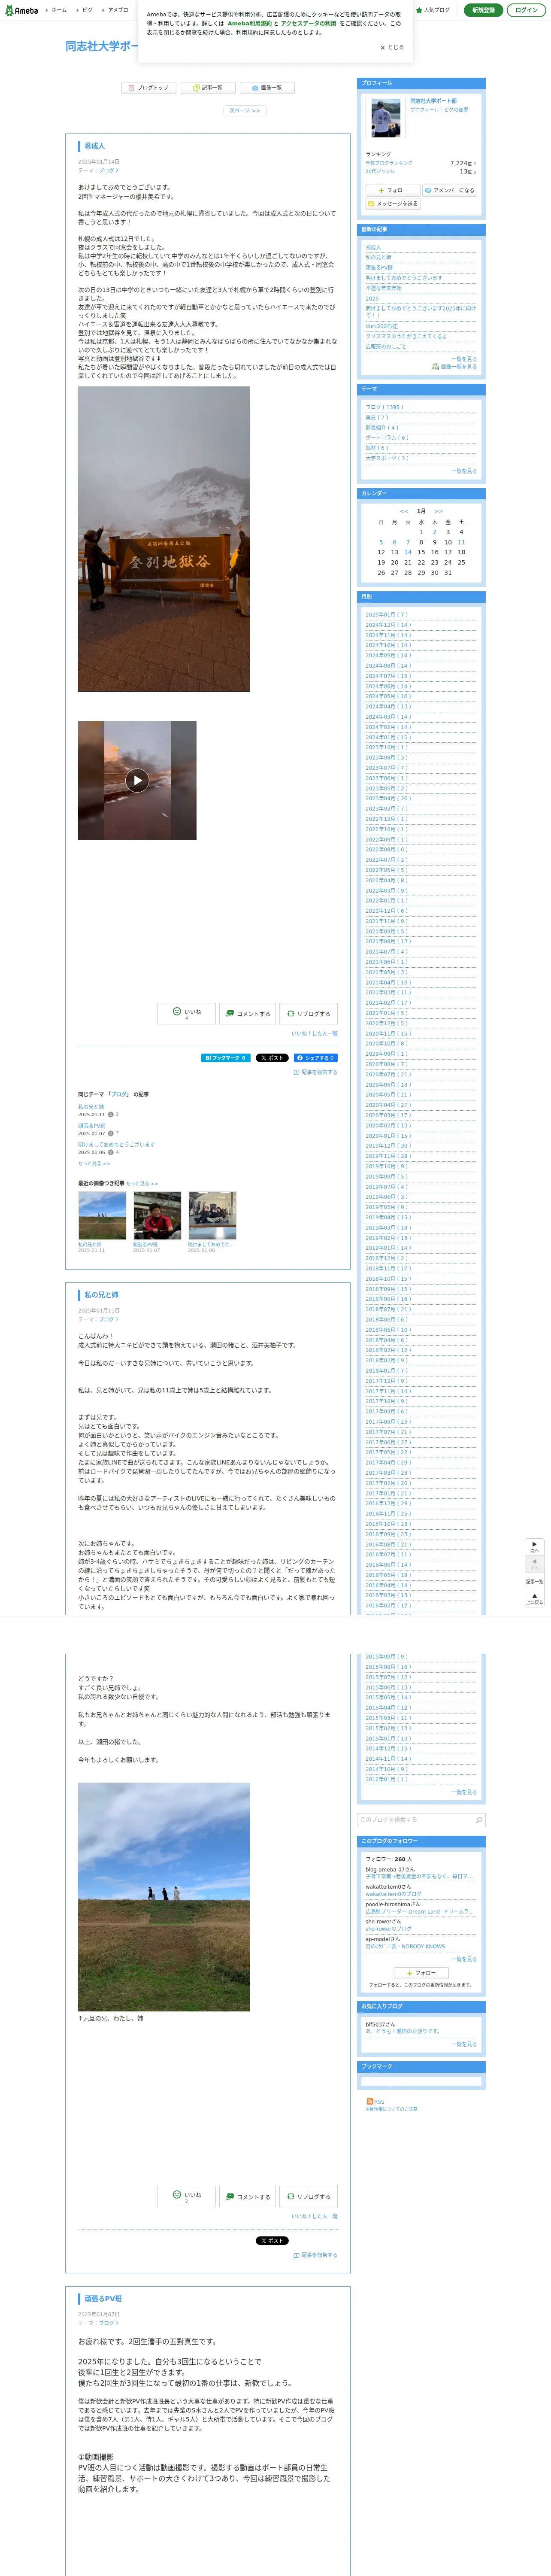
Task: Select the 部員紹介 theme in the sidebar
Action: [382, 427]
